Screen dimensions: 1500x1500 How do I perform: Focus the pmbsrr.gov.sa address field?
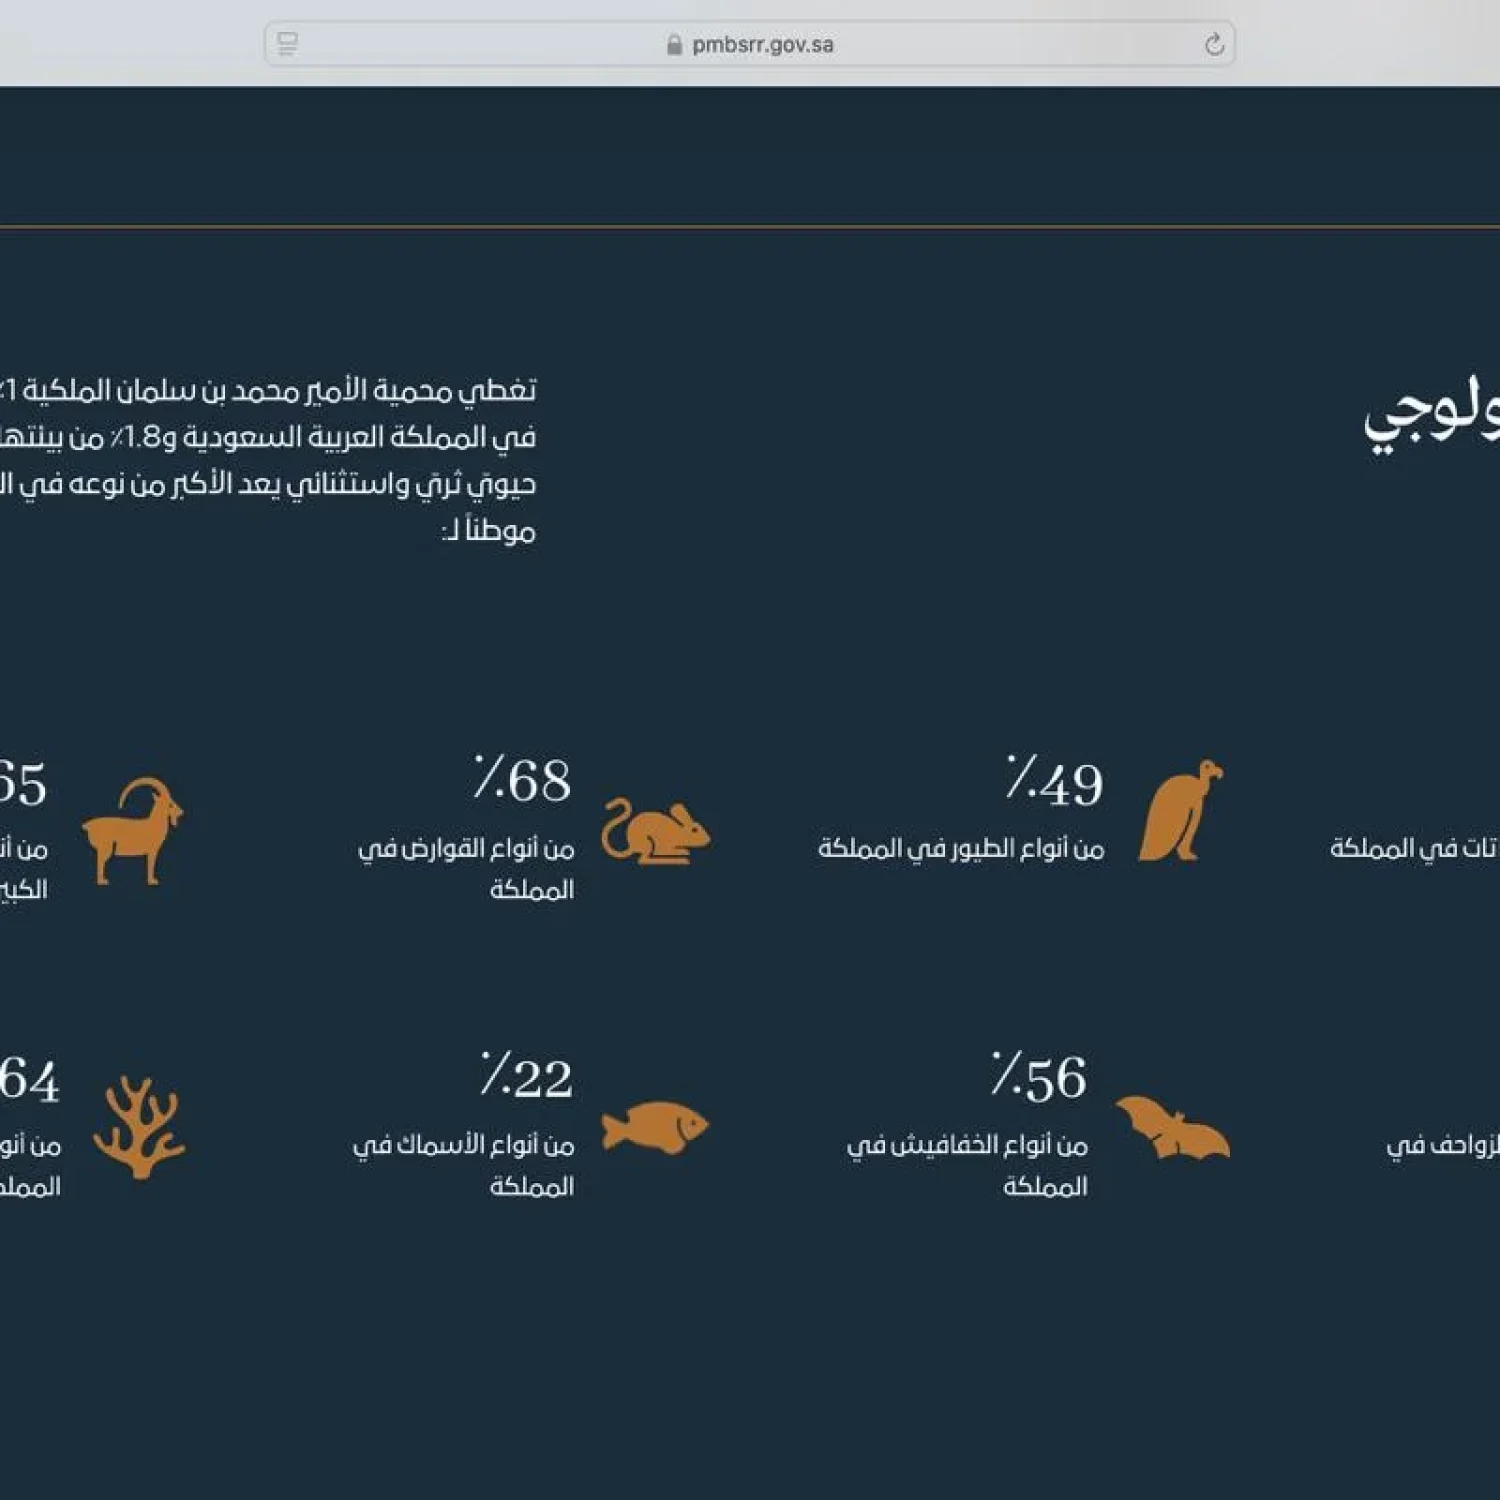[750, 44]
